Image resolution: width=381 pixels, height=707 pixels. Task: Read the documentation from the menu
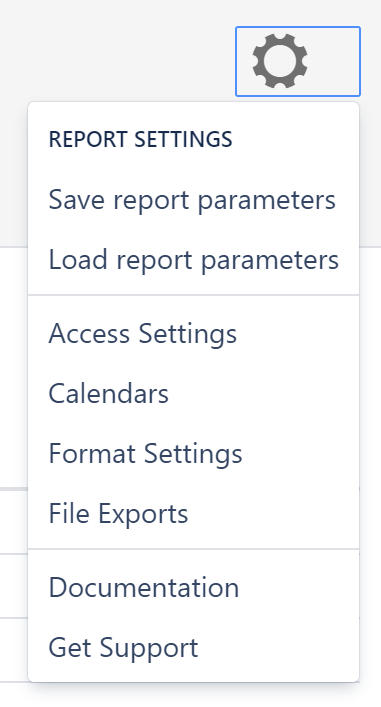coord(193,588)
